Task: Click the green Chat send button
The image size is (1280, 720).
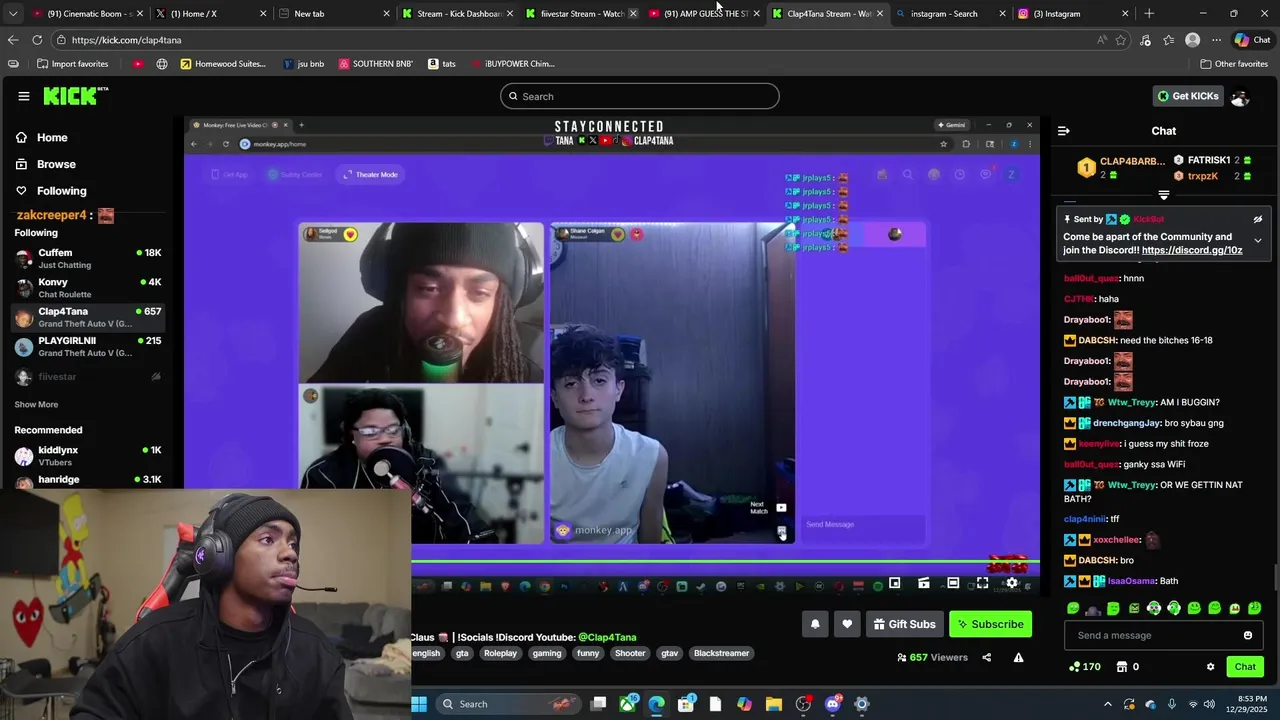Action: click(1245, 667)
